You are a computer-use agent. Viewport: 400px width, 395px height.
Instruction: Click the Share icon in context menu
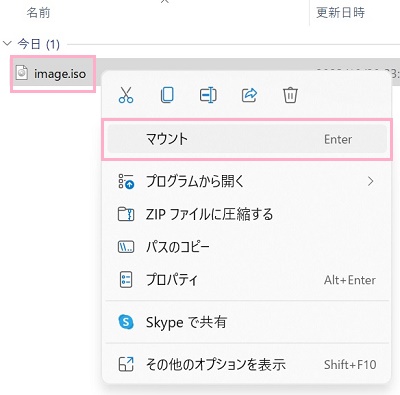point(249,95)
